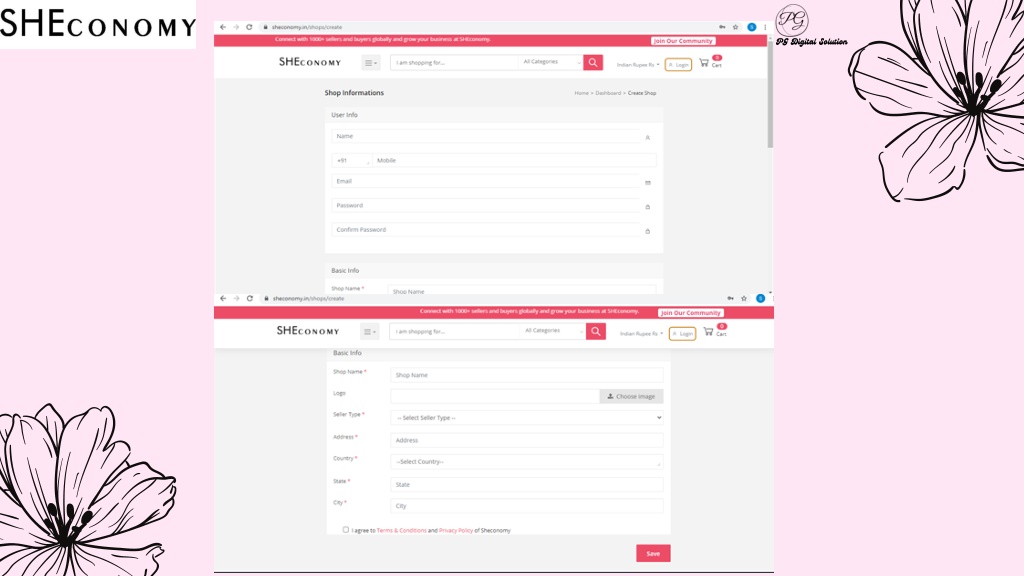Click Login button in upper site header
This screenshot has width=1024, height=576.
[679, 65]
